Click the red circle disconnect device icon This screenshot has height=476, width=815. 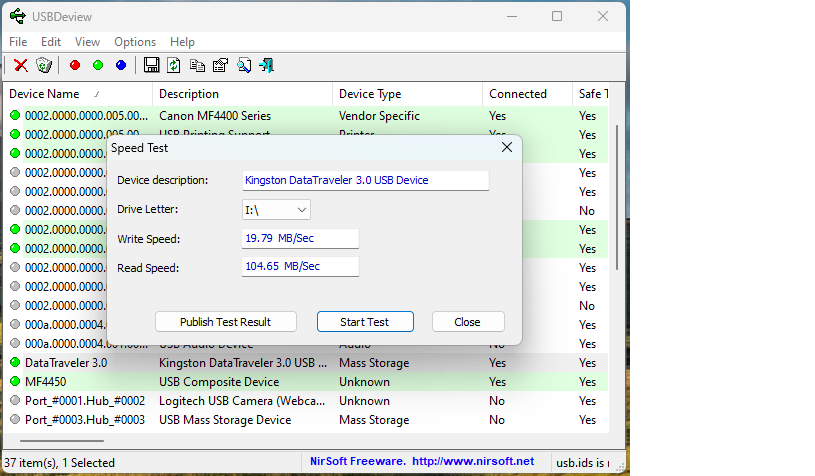[x=75, y=65]
